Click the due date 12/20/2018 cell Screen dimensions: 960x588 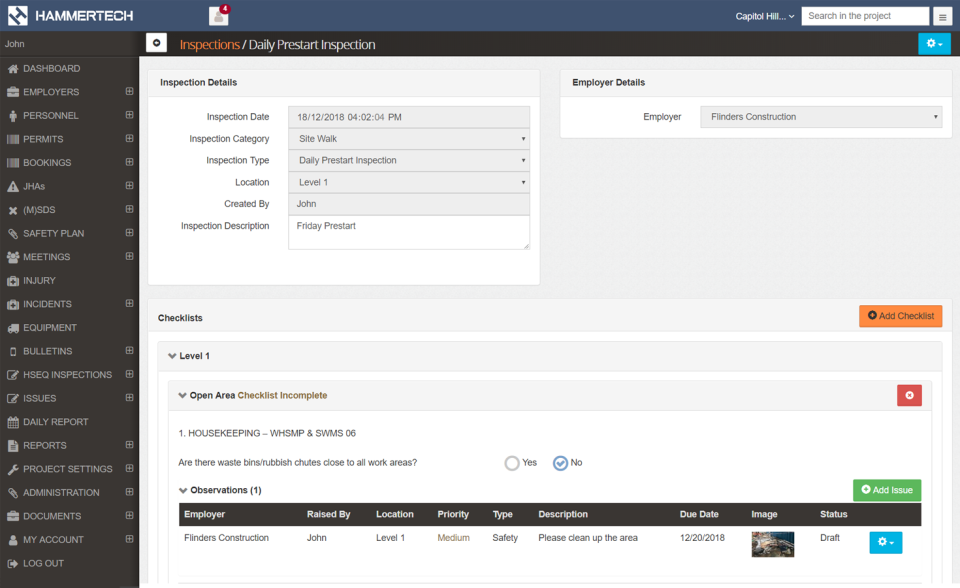point(702,538)
